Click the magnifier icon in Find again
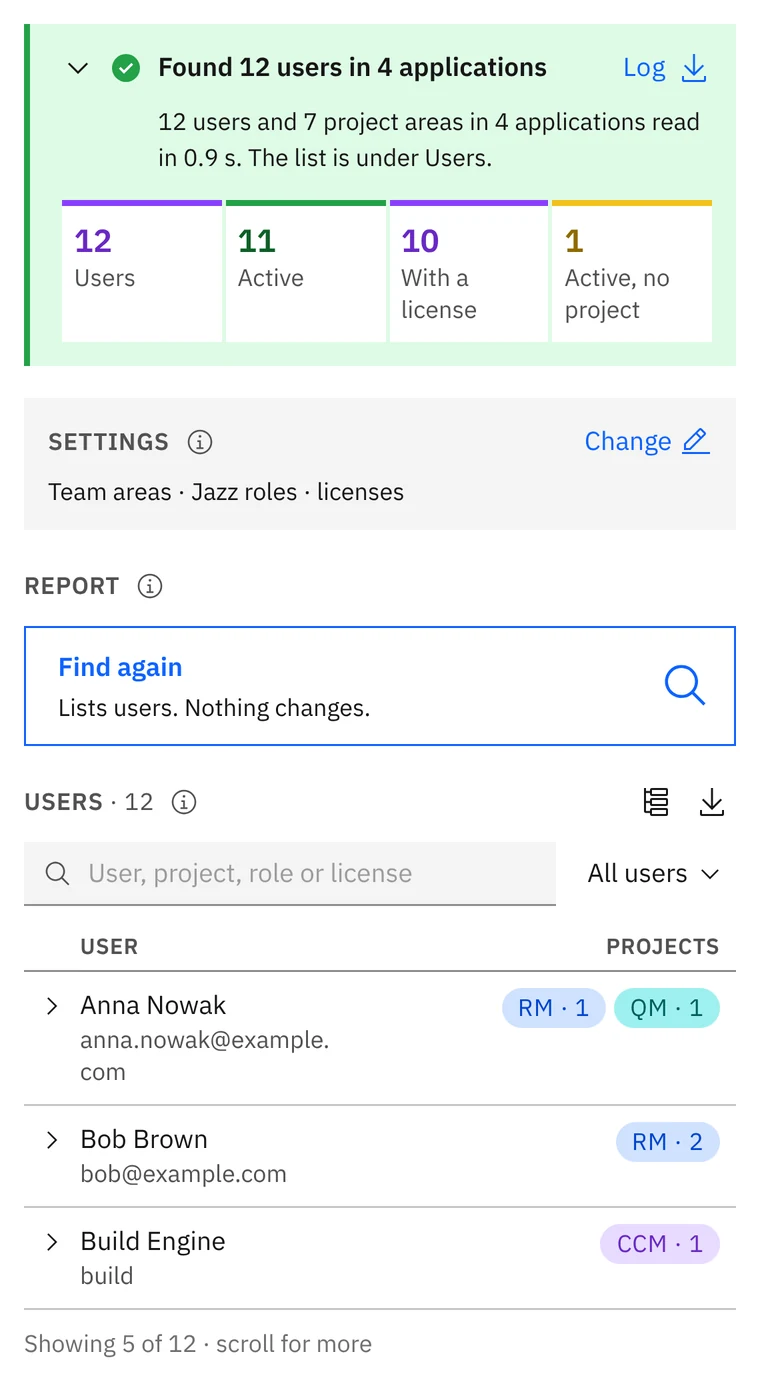 pyautogui.click(x=685, y=686)
